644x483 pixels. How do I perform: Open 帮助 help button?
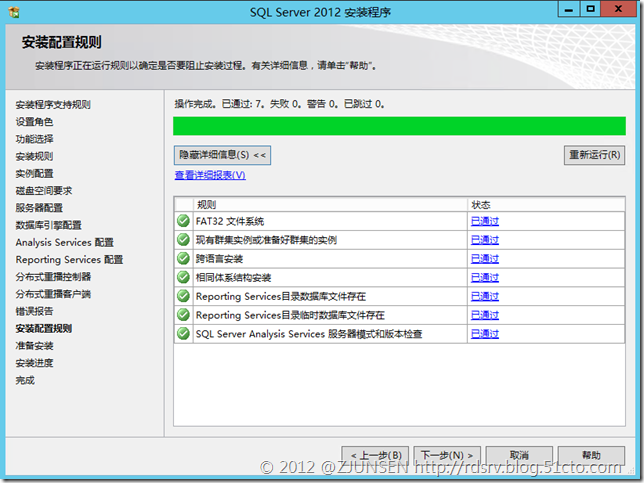coord(591,455)
